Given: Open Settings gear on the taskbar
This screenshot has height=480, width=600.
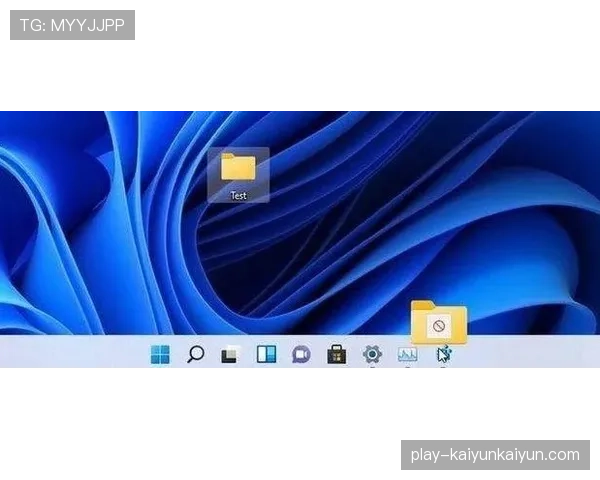Looking at the screenshot, I should [372, 354].
